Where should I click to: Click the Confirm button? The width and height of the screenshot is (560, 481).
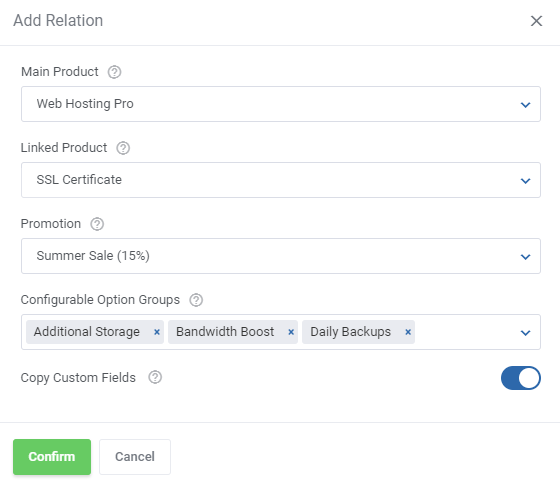(x=52, y=457)
